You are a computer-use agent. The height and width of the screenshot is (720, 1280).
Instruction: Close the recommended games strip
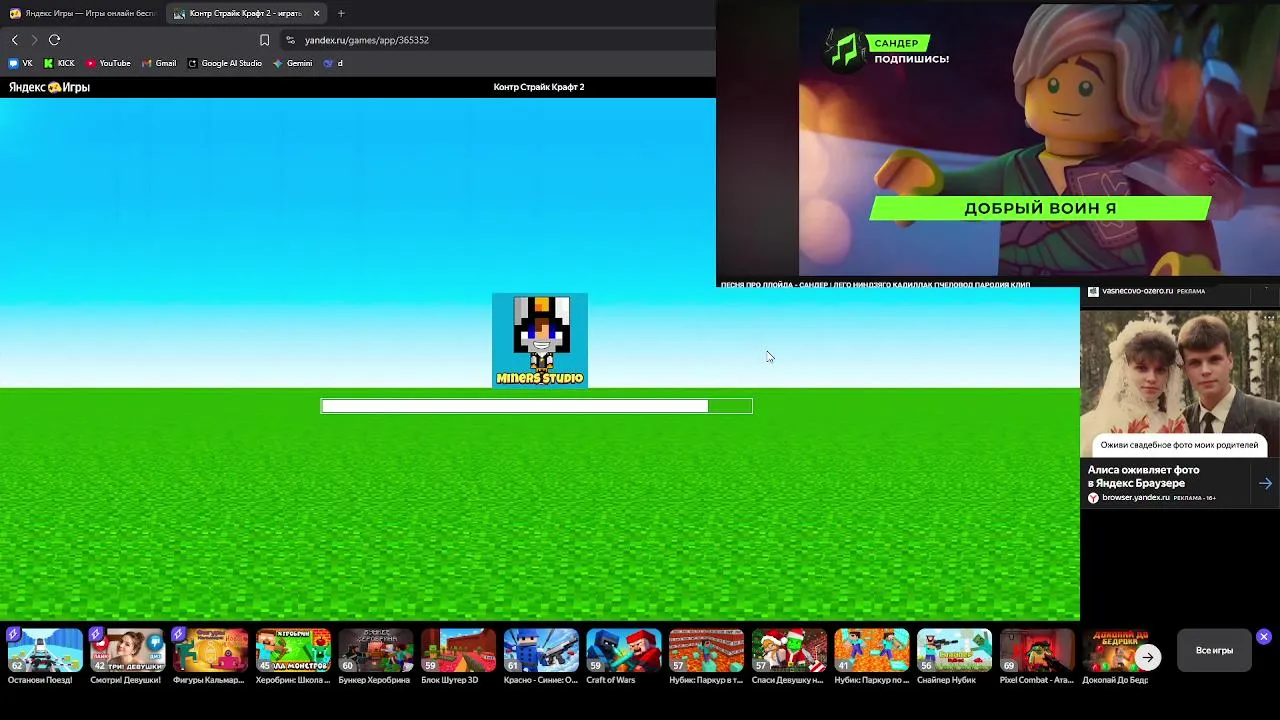tap(1264, 636)
